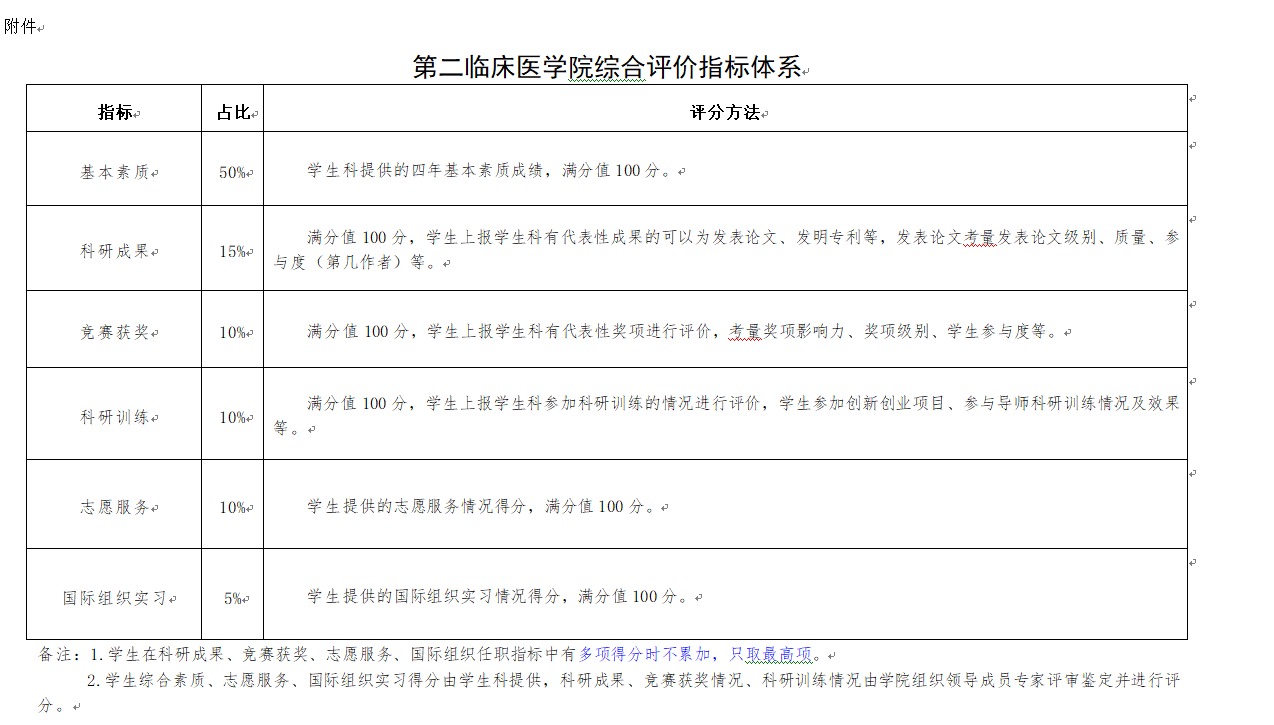The image size is (1274, 725).
Task: Click the 评分方法 column header
Action: (x=725, y=112)
